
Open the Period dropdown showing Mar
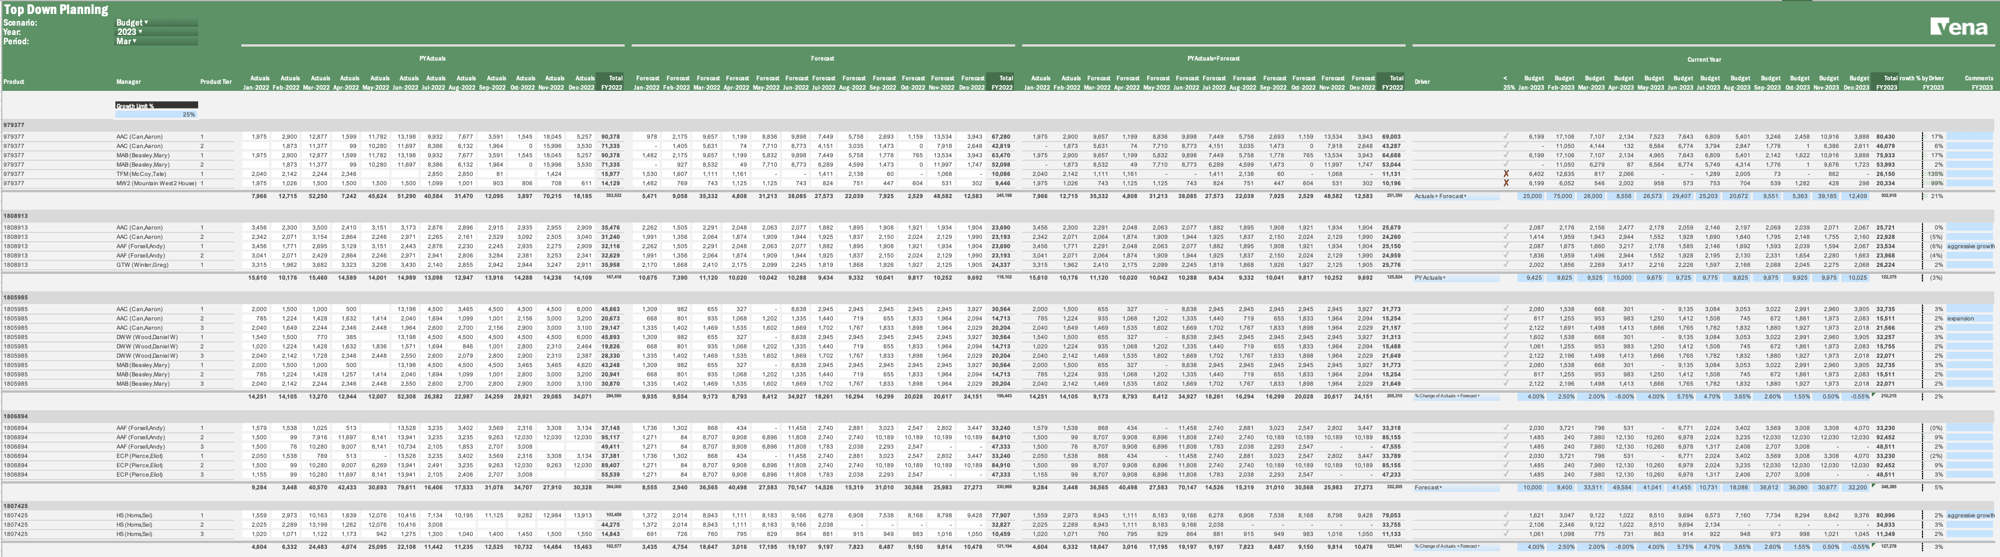(x=156, y=41)
